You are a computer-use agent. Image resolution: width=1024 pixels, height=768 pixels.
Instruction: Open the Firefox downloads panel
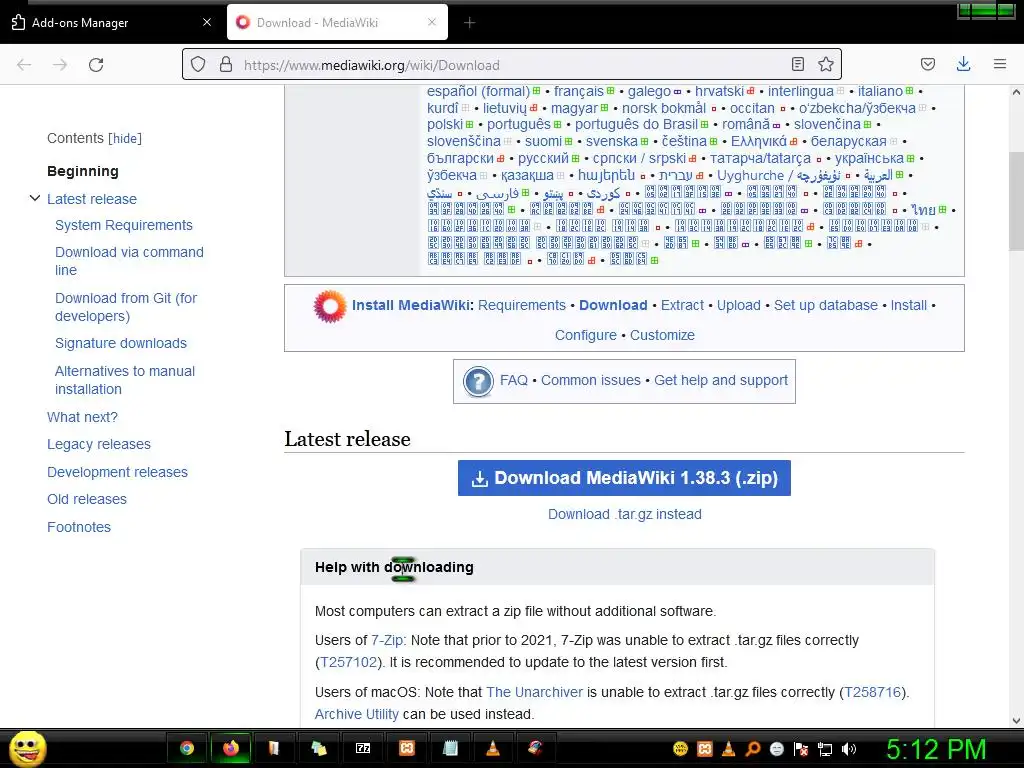[x=963, y=64]
